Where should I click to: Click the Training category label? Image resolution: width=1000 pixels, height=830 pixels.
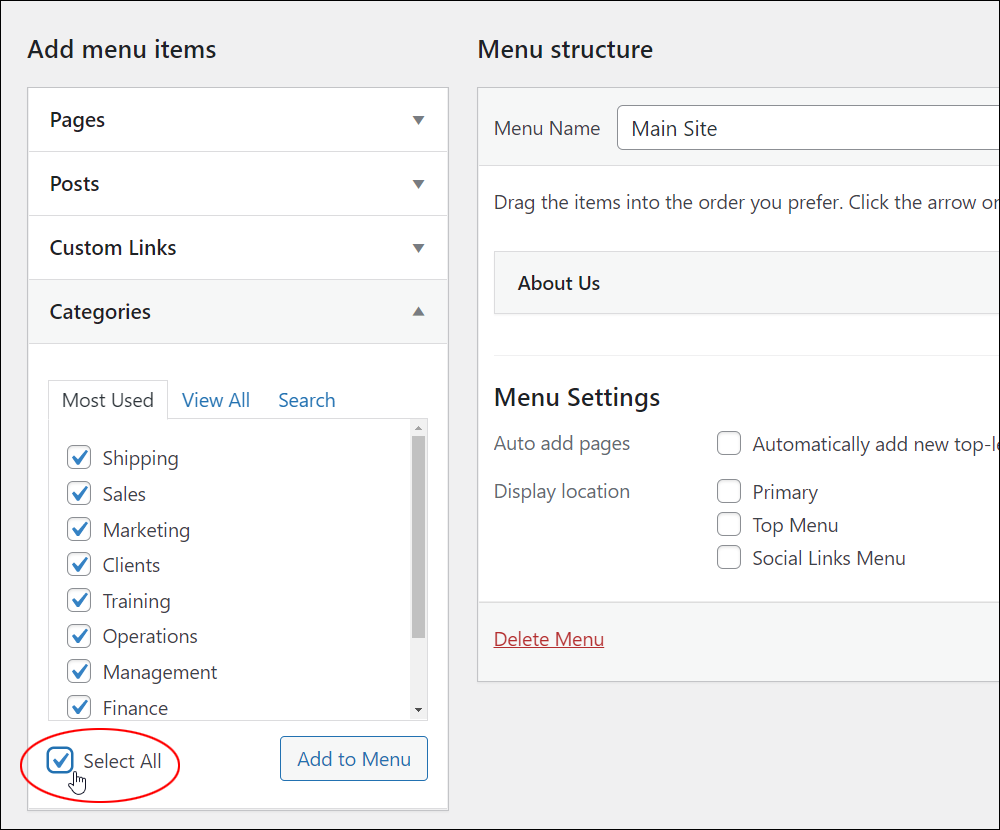pos(136,602)
